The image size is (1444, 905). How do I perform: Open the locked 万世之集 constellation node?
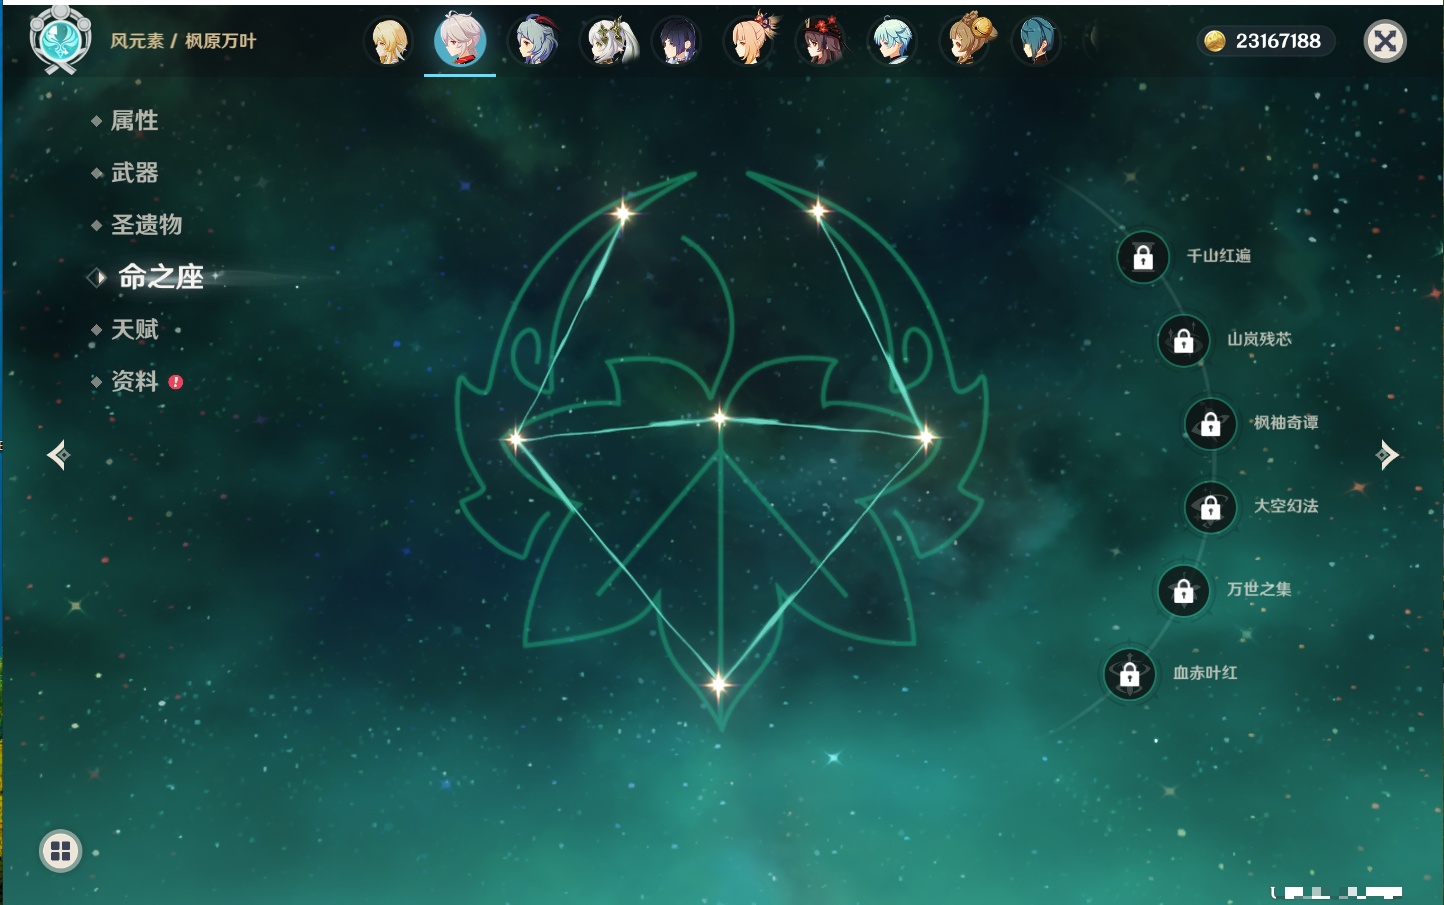(1183, 590)
